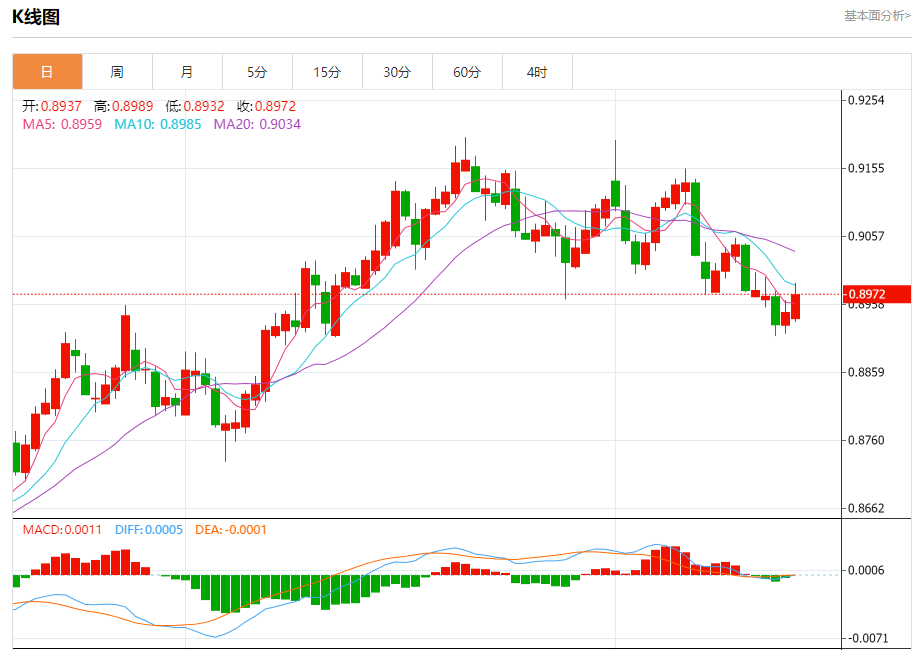Image resolution: width=915 pixels, height=650 pixels.
Task: Click the MA20: 0.9034 legend
Action: pyautogui.click(x=257, y=124)
